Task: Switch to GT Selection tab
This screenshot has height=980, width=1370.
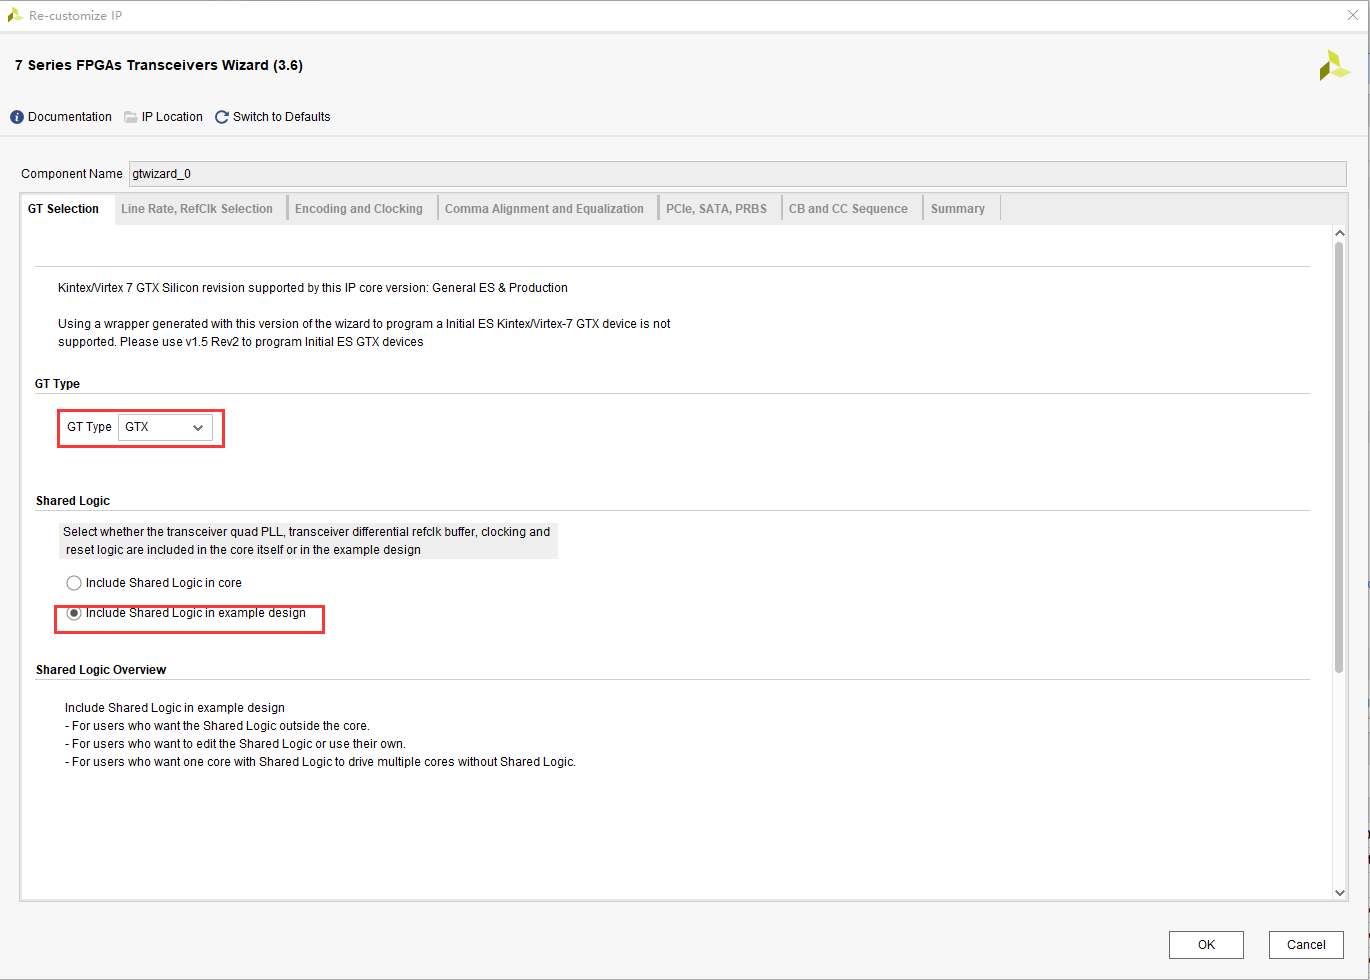Action: coord(63,209)
